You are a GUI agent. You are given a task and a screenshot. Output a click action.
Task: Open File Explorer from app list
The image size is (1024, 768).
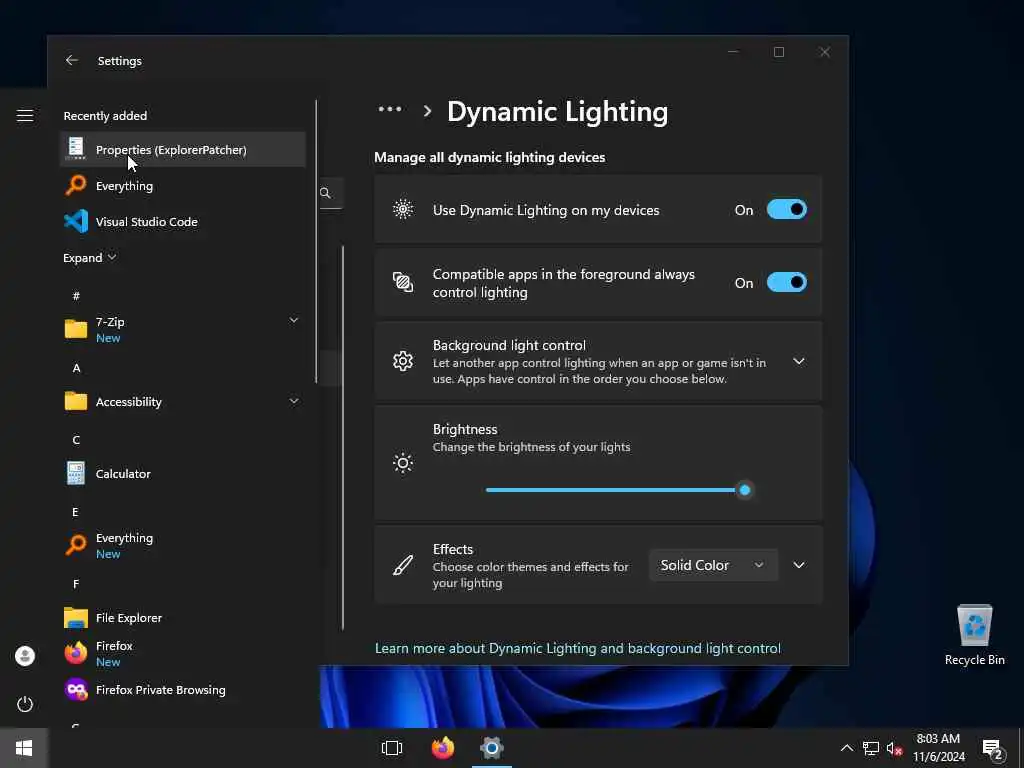click(183, 617)
